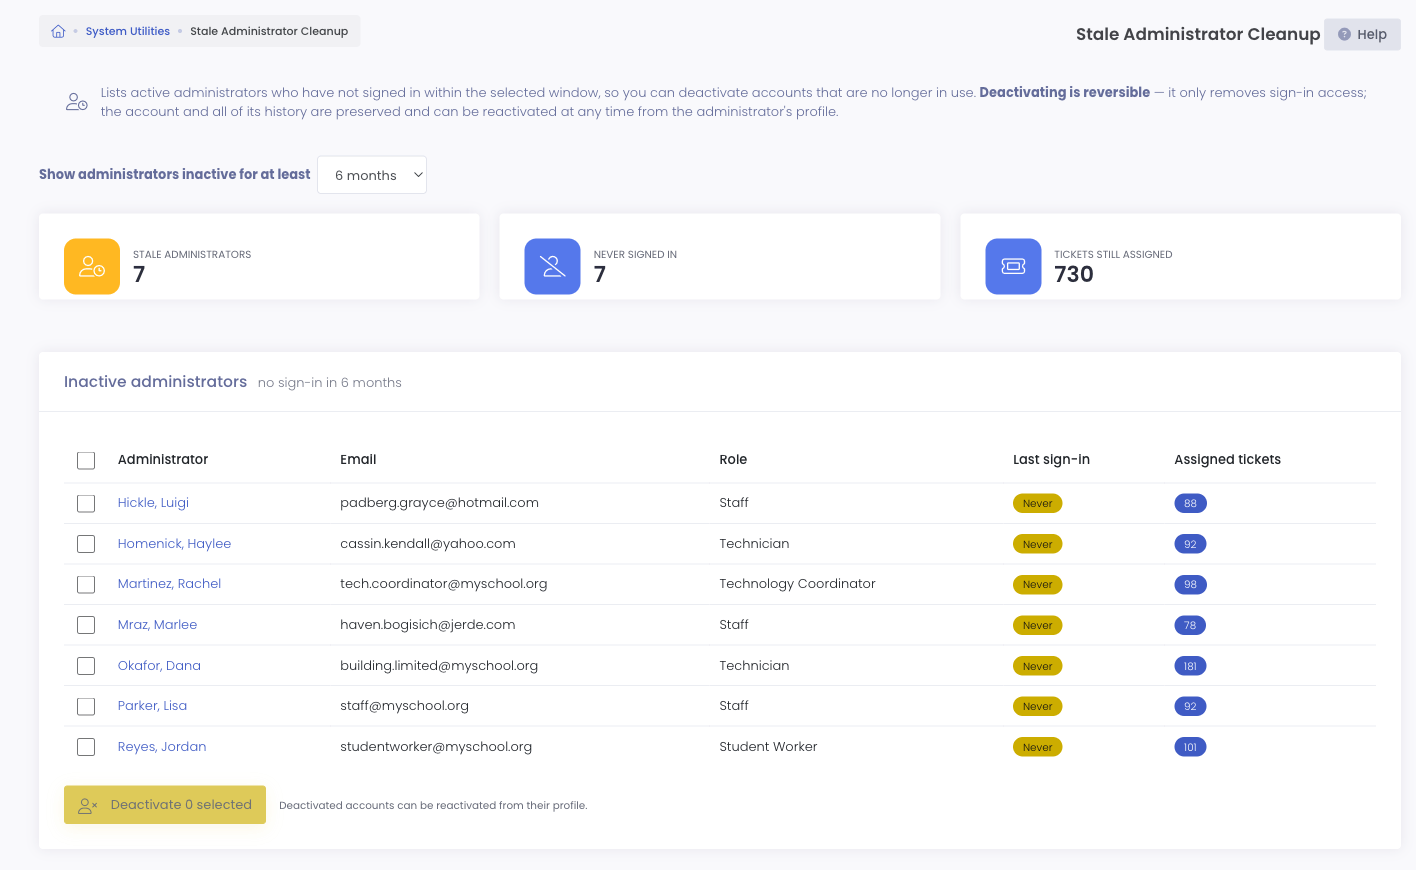The height and width of the screenshot is (870, 1416).
Task: Click the Student Worker role cell
Action: [768, 747]
